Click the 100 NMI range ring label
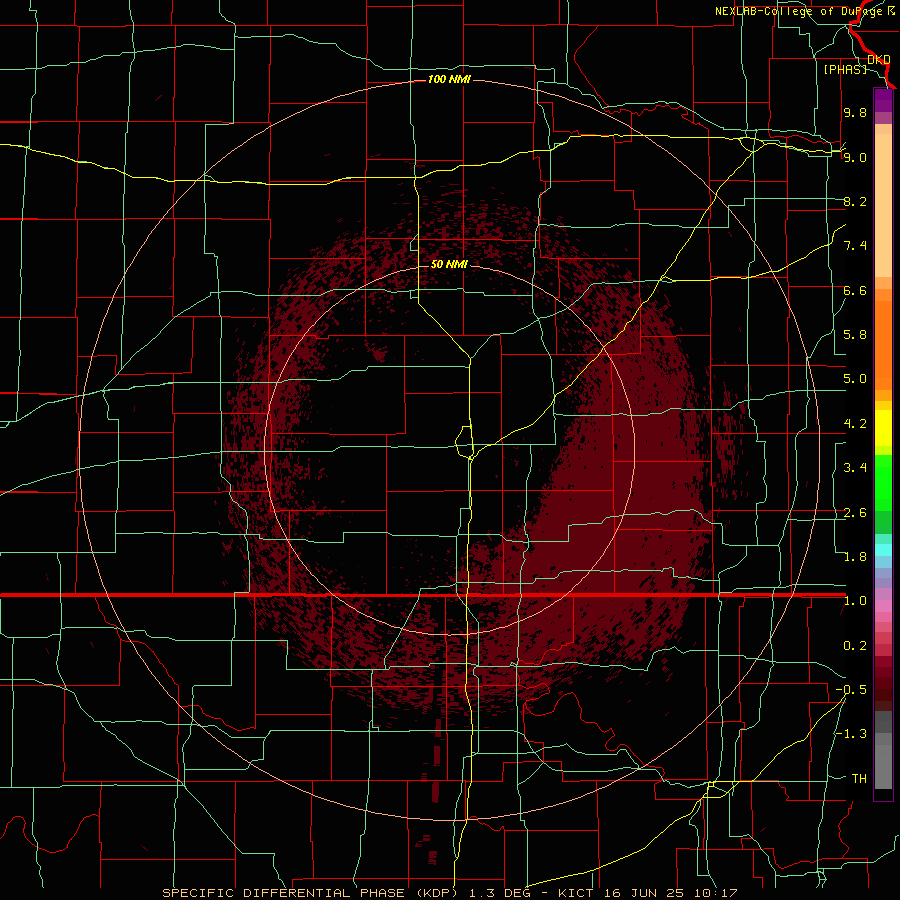 point(449,79)
